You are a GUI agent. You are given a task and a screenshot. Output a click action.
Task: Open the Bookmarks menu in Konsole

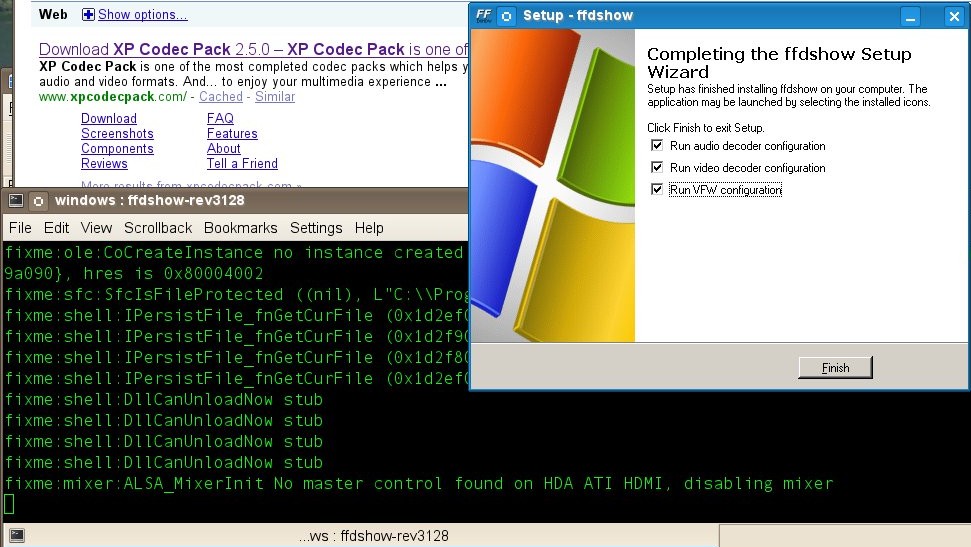(240, 228)
